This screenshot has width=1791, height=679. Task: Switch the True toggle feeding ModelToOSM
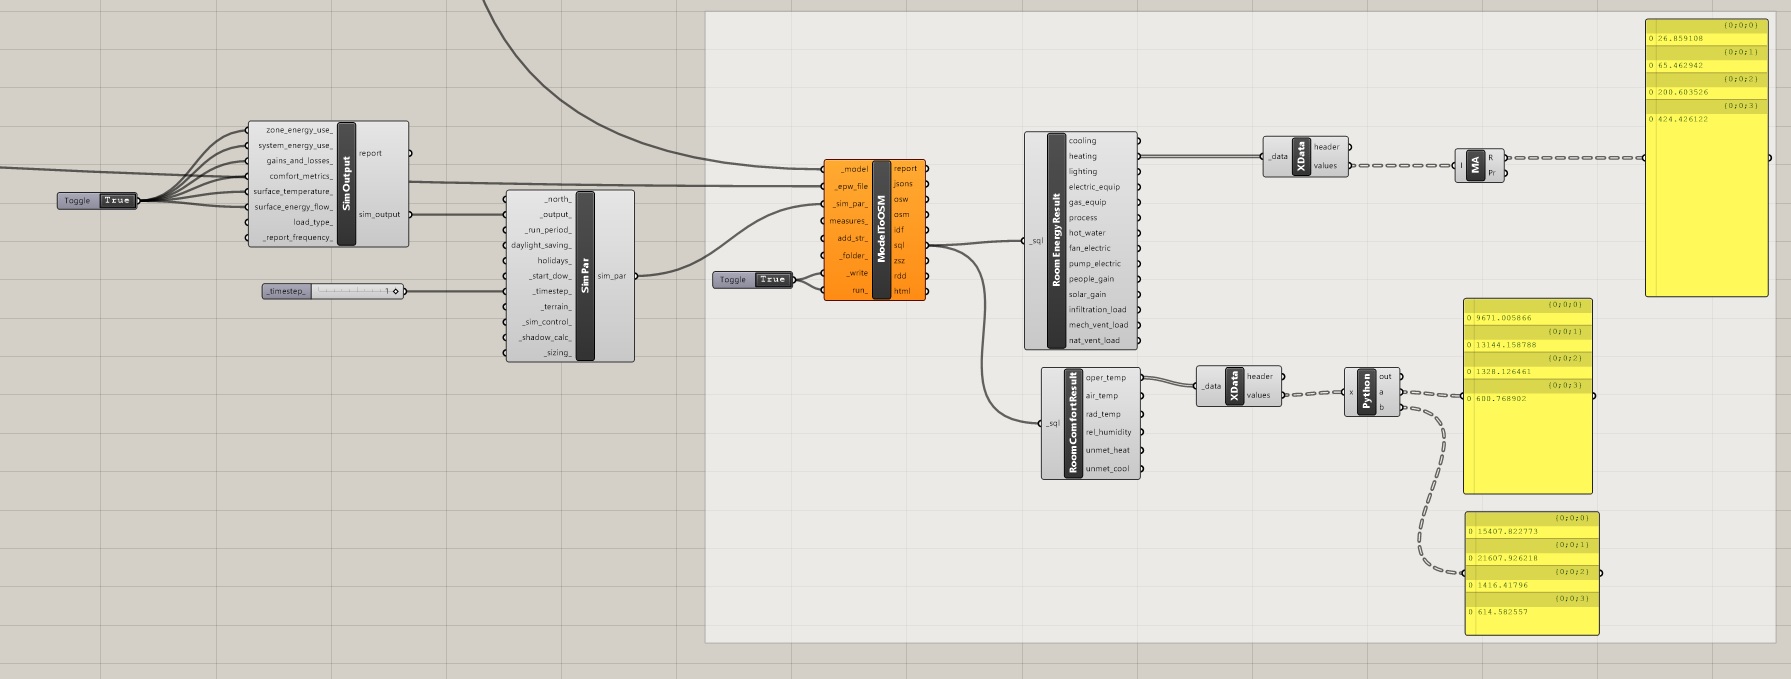[x=772, y=280]
